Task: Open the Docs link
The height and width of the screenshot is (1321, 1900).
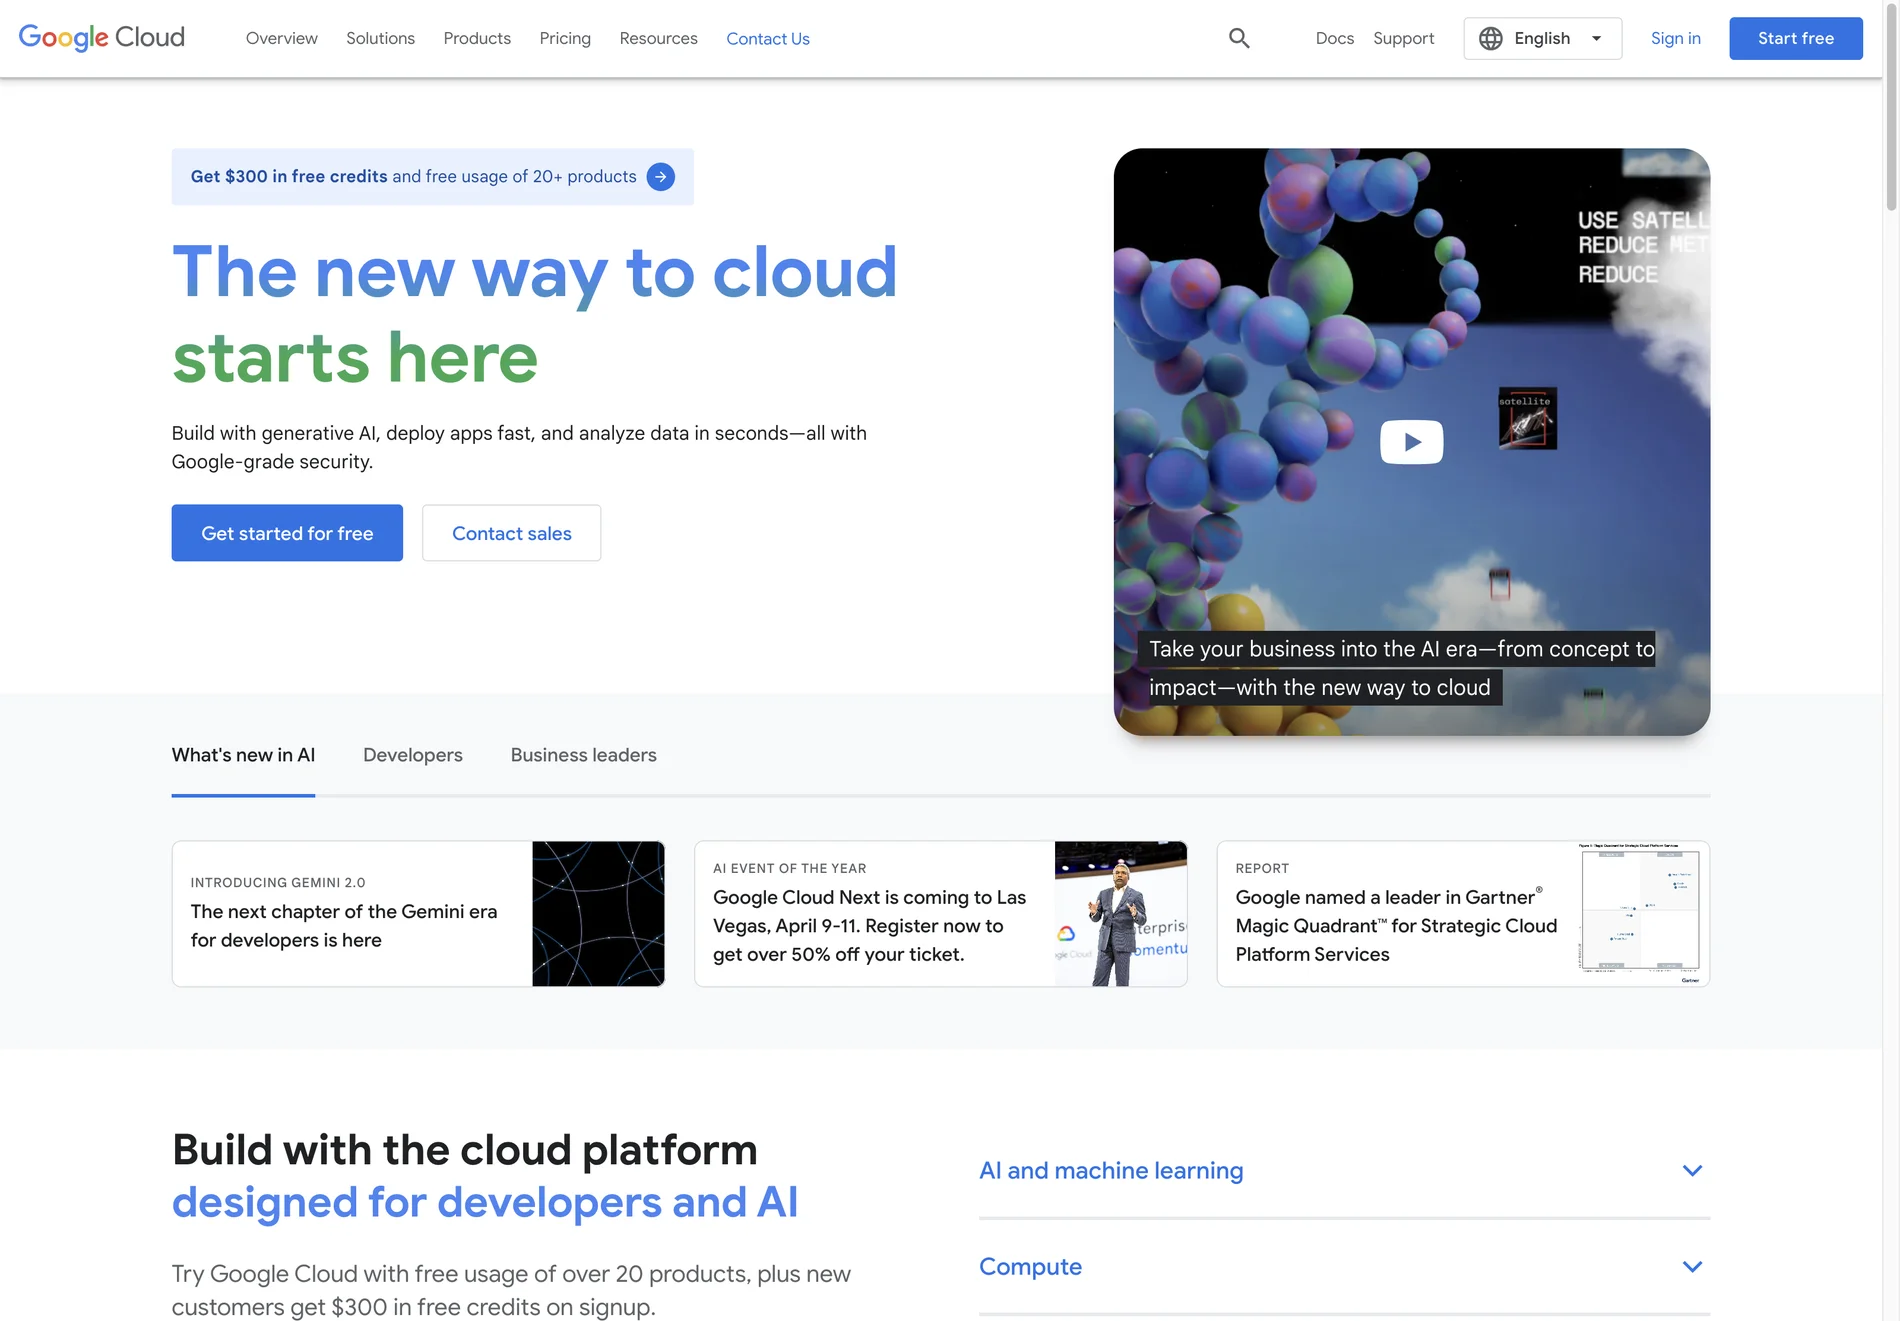Action: (x=1334, y=38)
